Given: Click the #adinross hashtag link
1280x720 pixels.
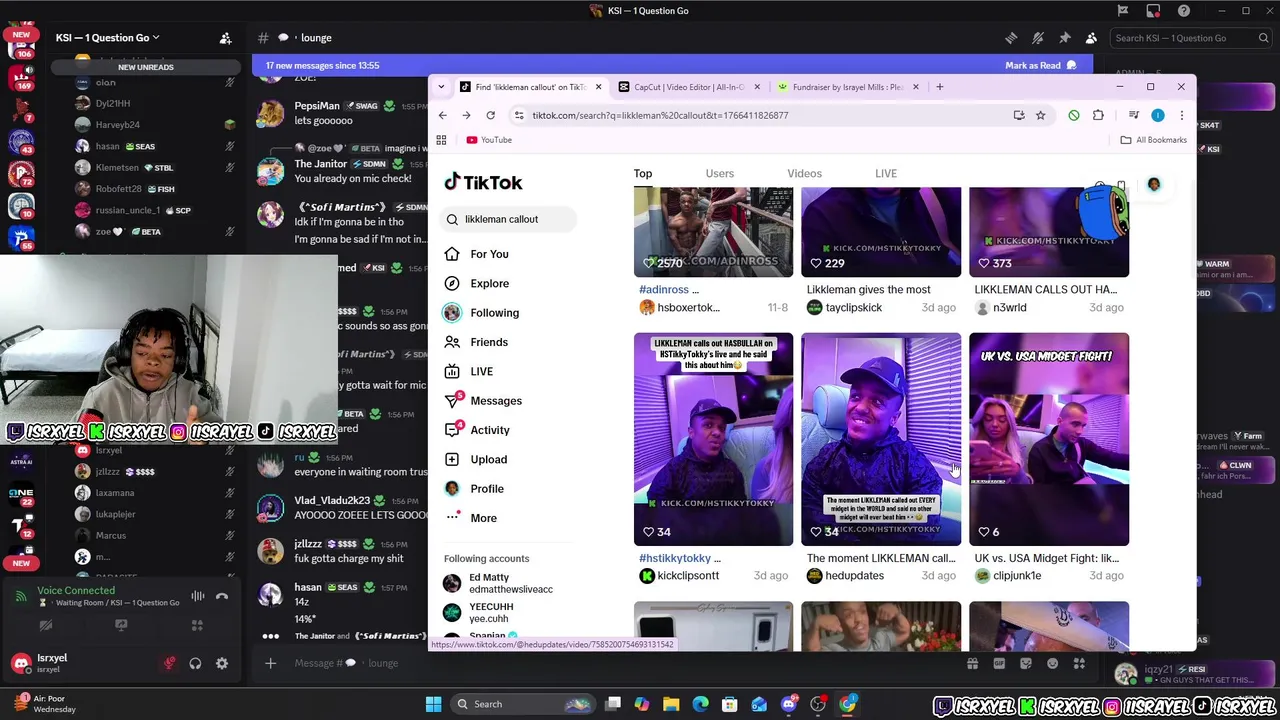Looking at the screenshot, I should (x=664, y=290).
